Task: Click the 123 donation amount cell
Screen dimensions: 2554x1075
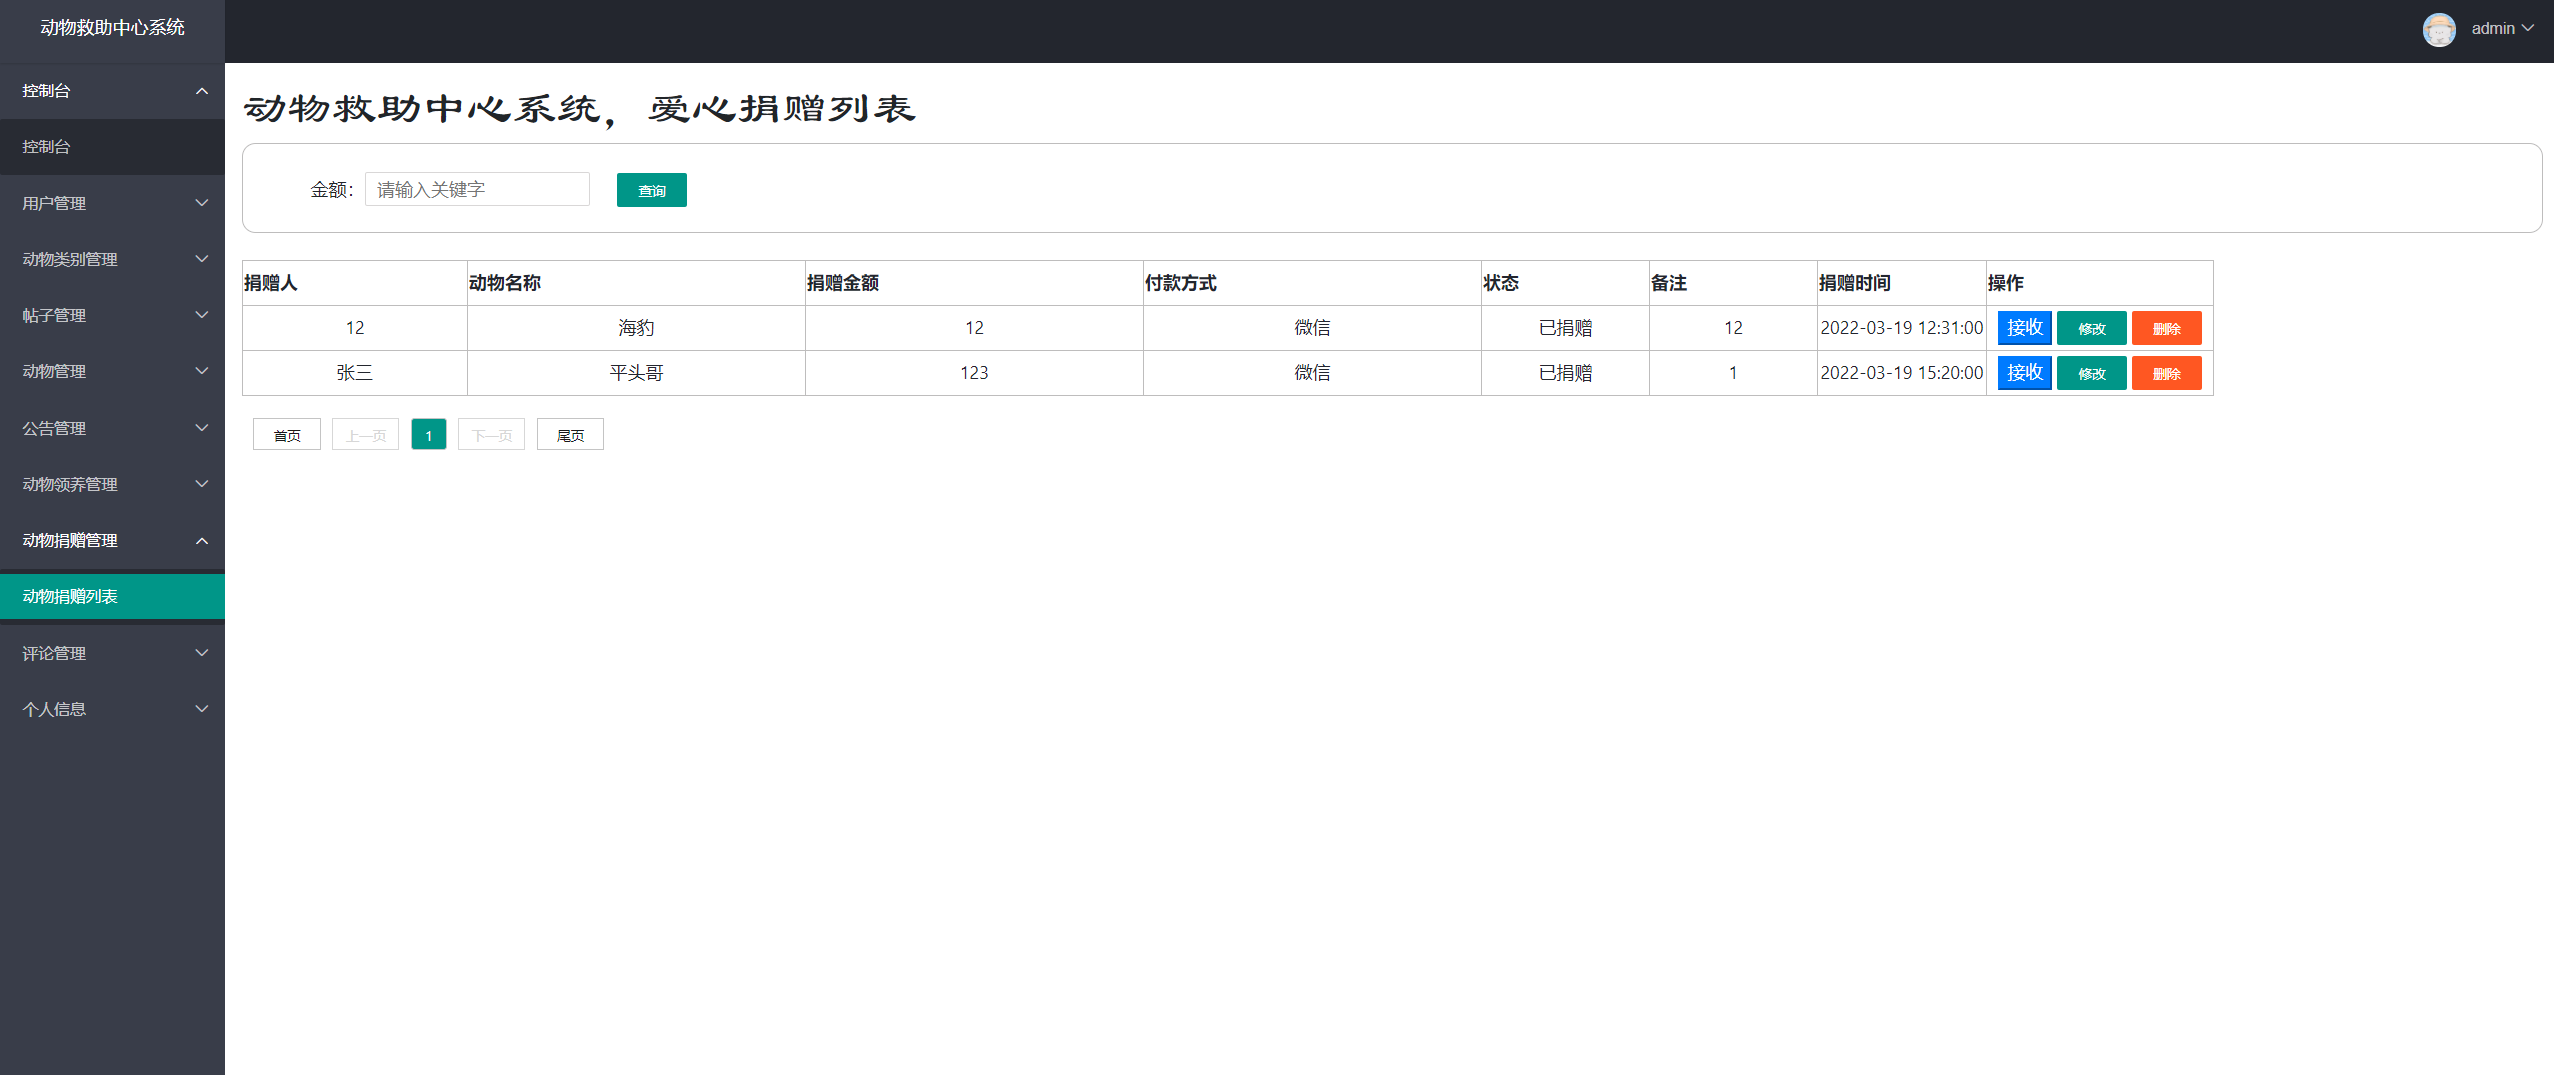Action: coord(974,373)
